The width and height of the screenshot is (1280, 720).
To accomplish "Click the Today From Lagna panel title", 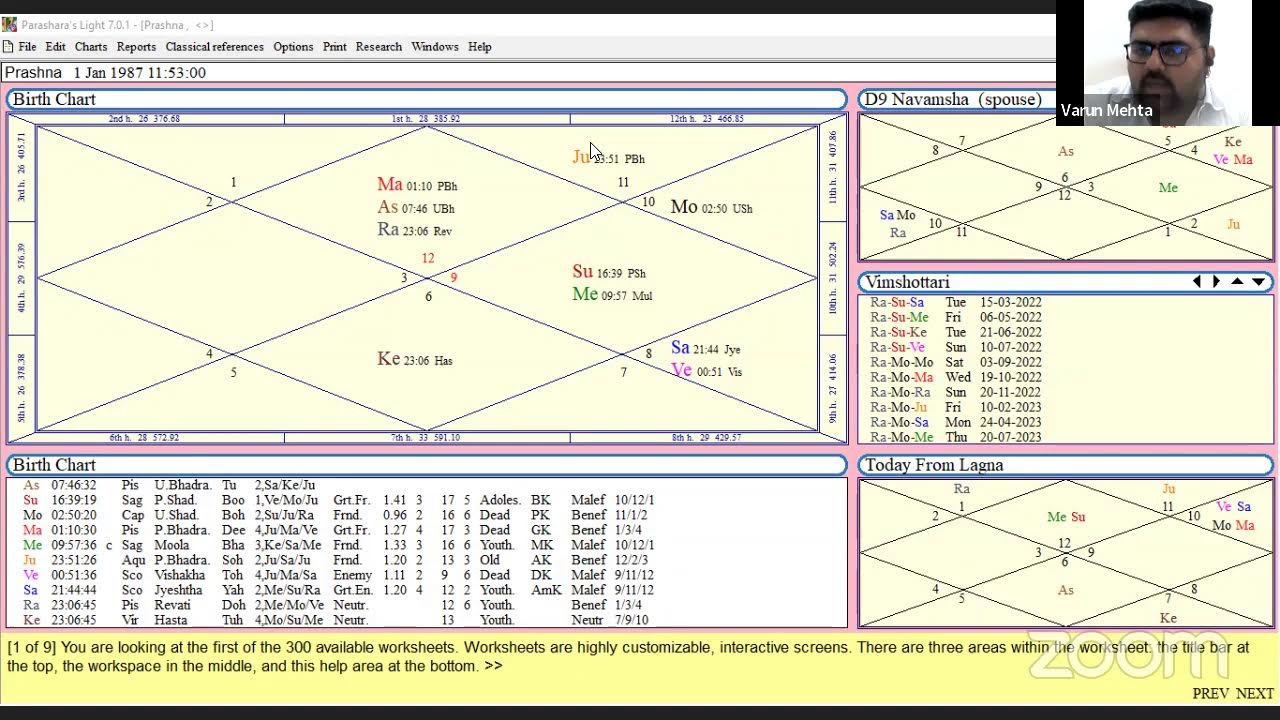I will pyautogui.click(x=934, y=465).
